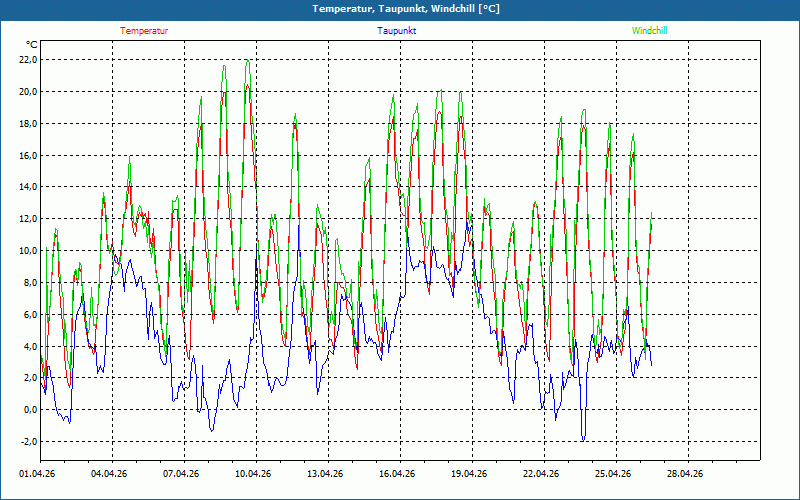The height and width of the screenshot is (500, 800).
Task: Click the 0,0 y-axis value
Action: tap(30, 410)
